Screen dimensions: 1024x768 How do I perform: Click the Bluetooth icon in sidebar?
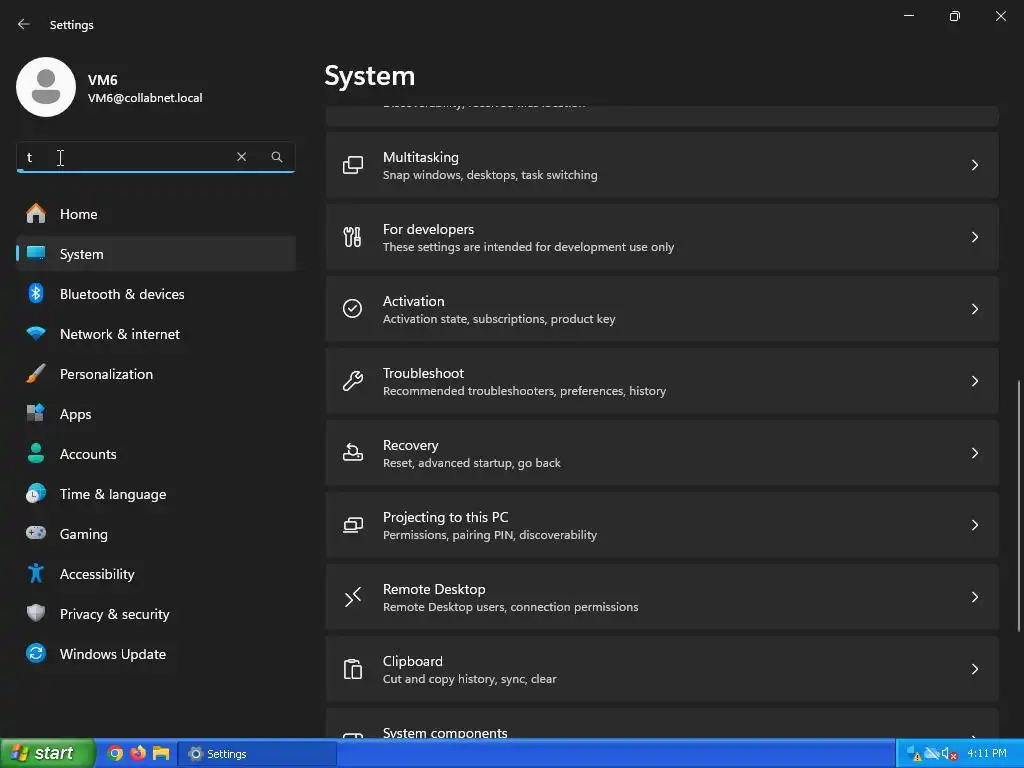click(x=36, y=293)
